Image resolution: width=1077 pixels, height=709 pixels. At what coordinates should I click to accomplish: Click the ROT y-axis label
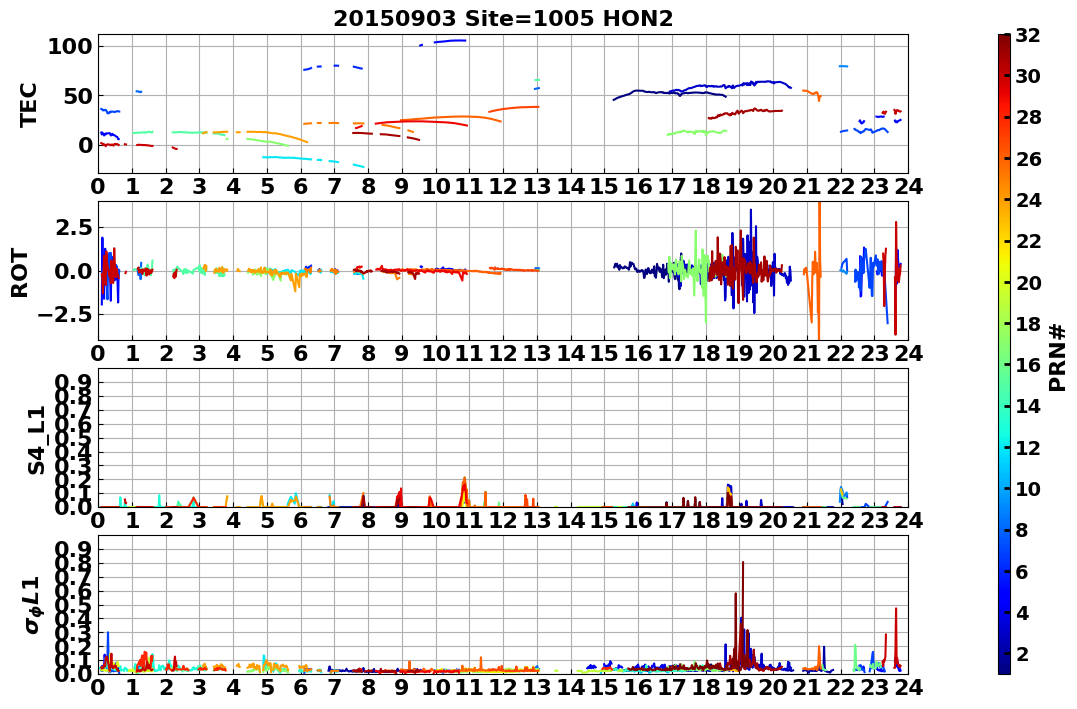(x=20, y=273)
